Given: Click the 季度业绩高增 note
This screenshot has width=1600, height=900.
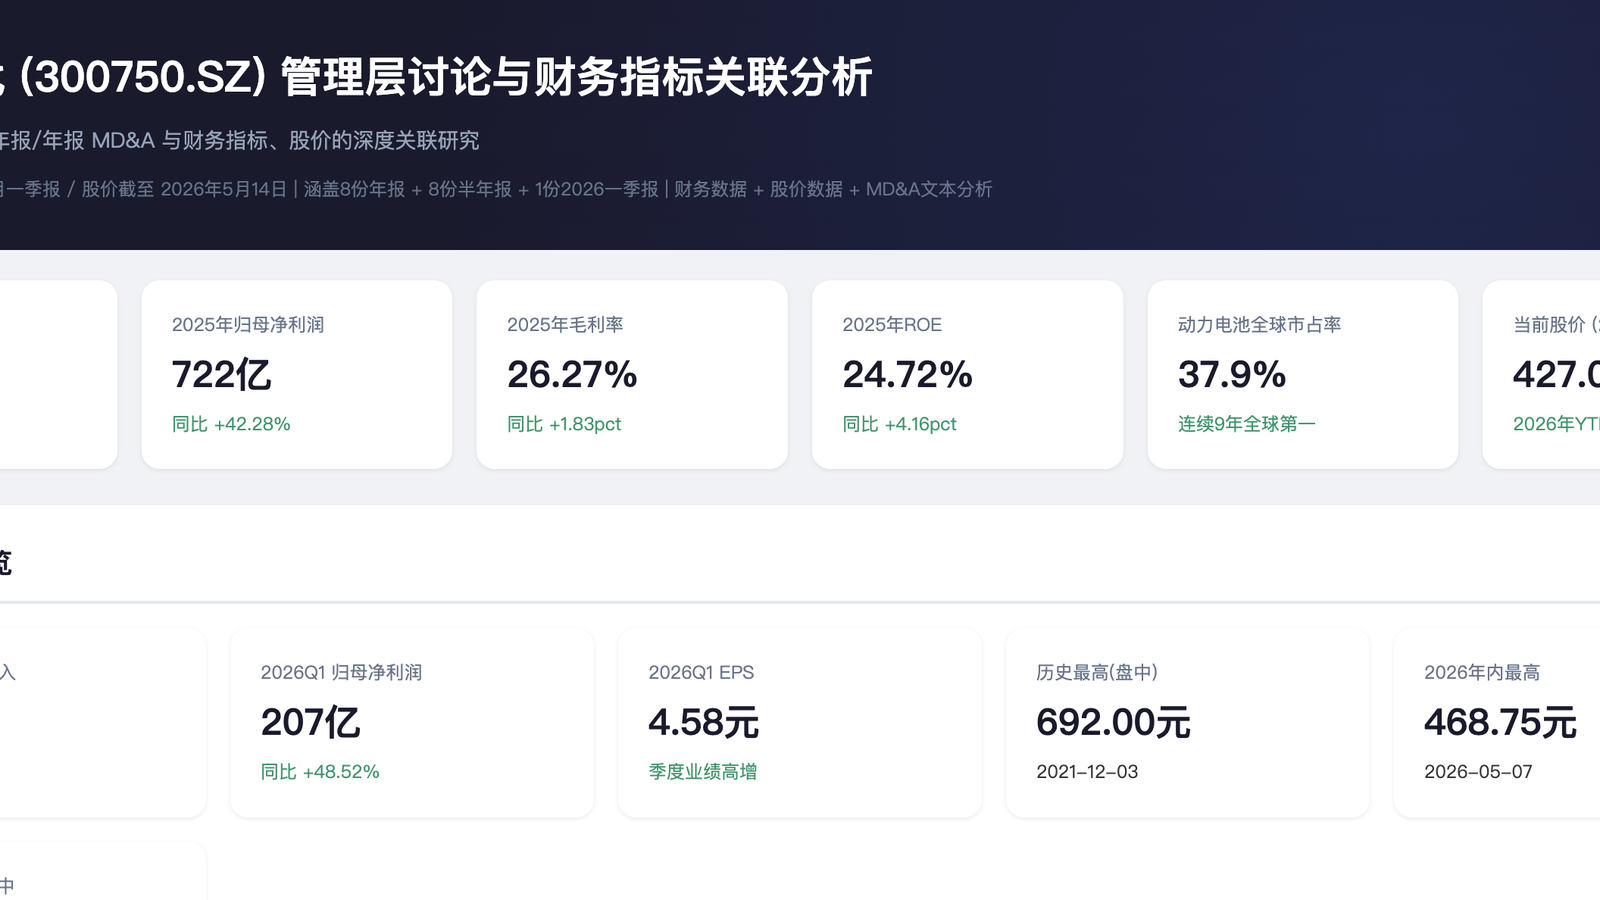Looking at the screenshot, I should pyautogui.click(x=703, y=772).
